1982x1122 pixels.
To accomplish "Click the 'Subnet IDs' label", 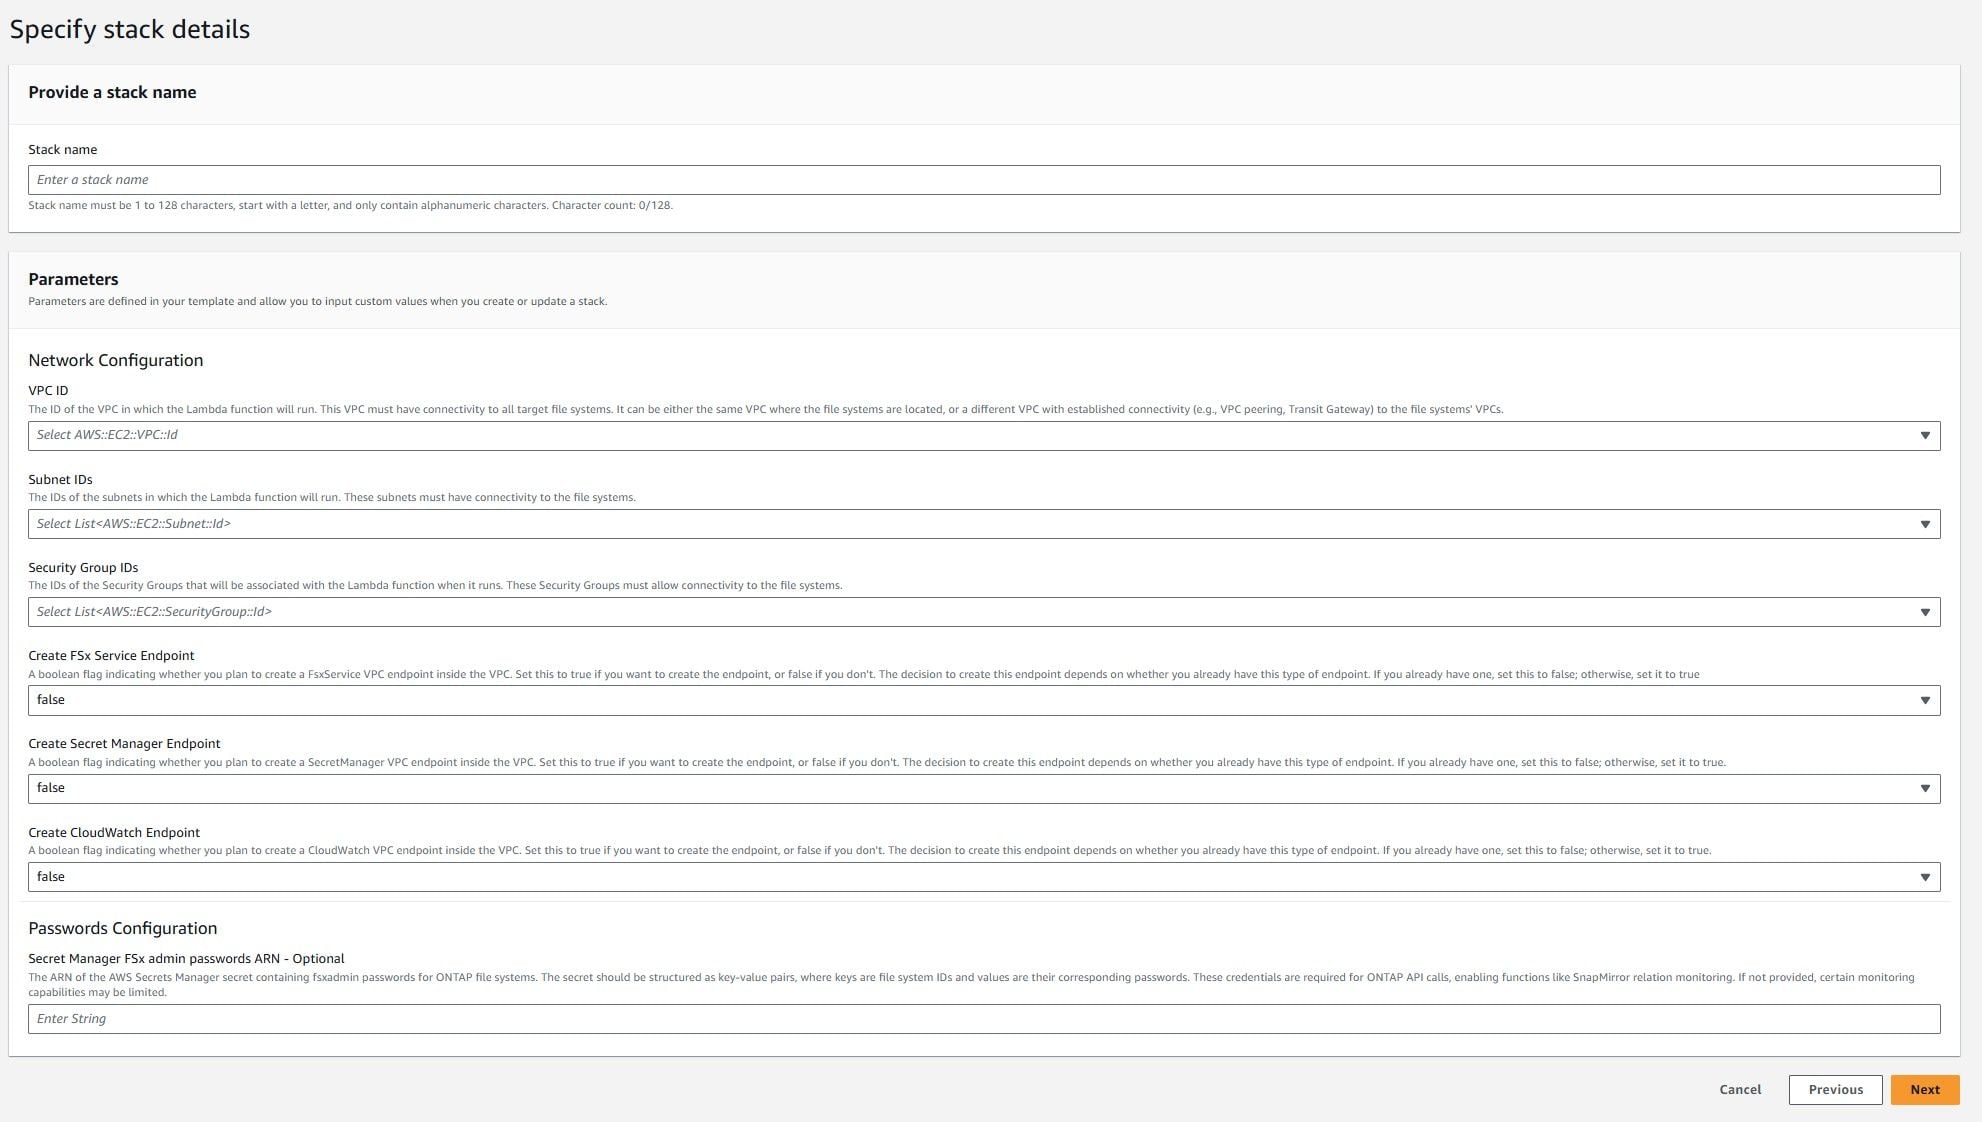I will [60, 480].
